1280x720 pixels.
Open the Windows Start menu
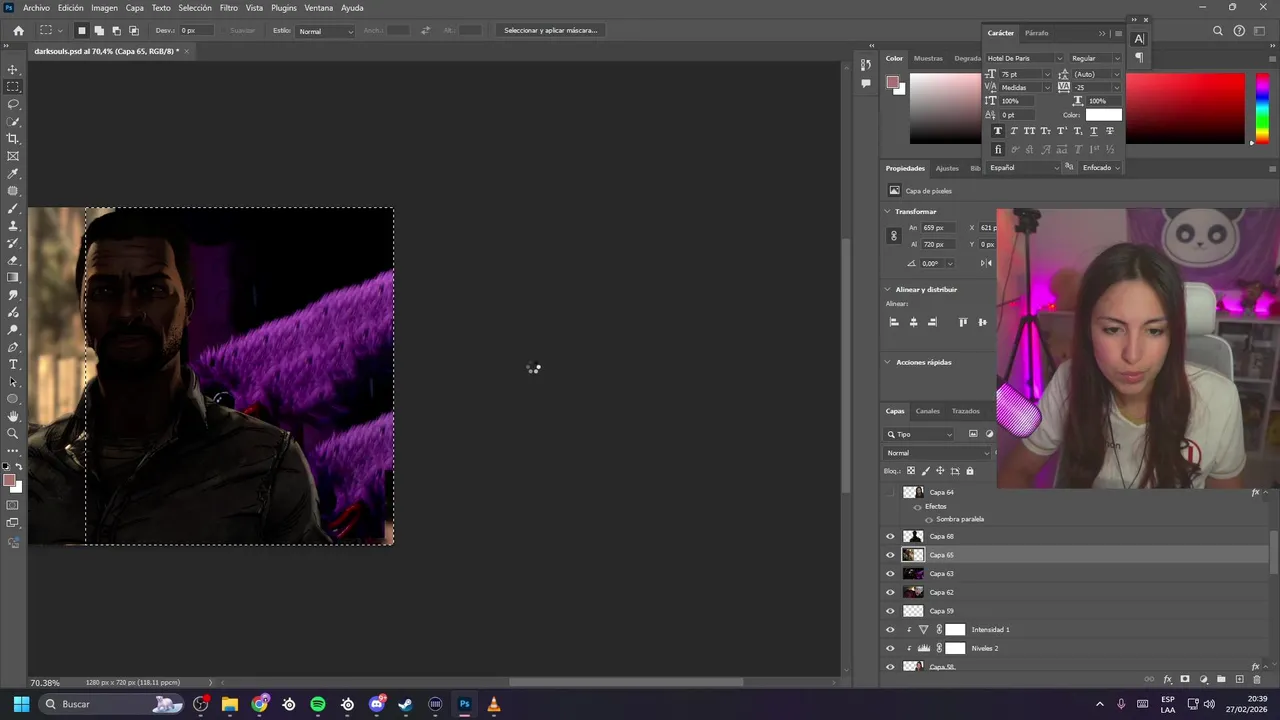[x=21, y=704]
